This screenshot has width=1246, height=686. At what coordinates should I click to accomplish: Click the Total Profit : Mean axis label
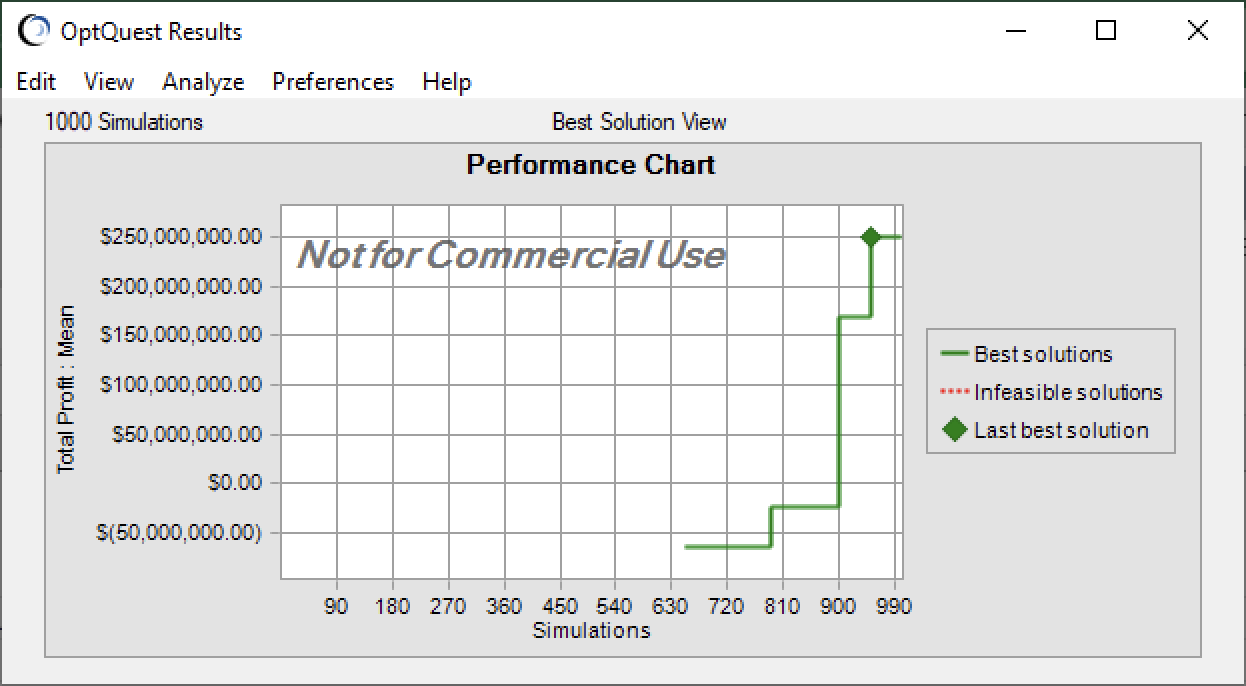[67, 390]
